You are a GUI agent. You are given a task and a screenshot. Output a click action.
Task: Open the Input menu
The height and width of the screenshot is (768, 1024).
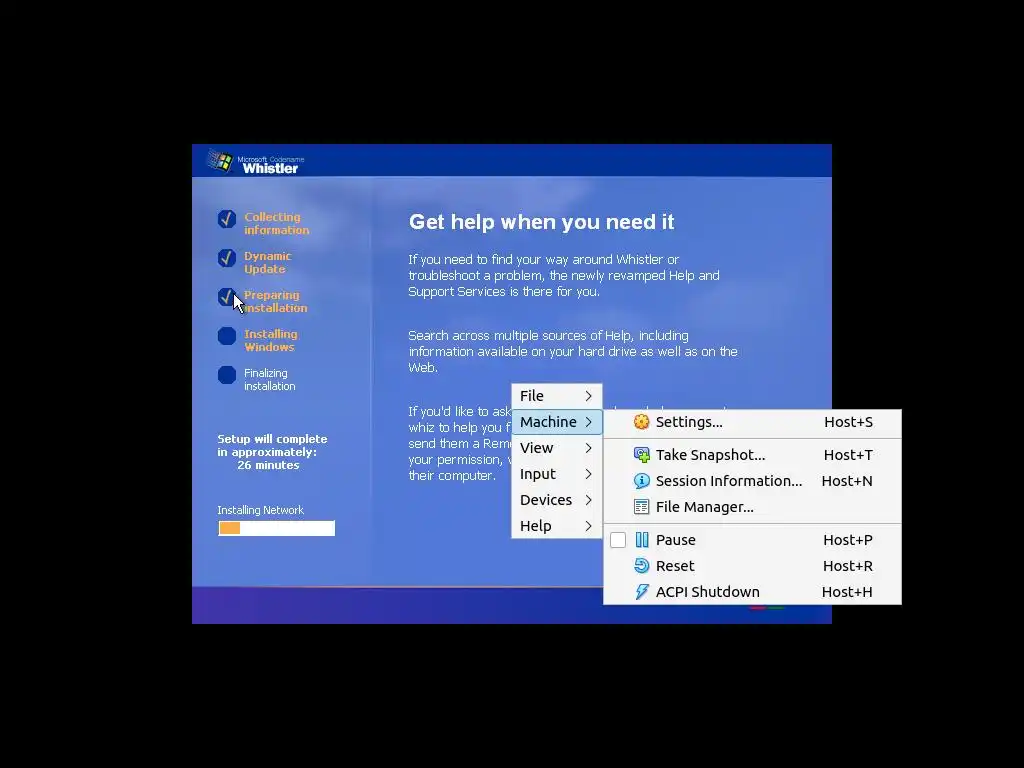tap(556, 474)
